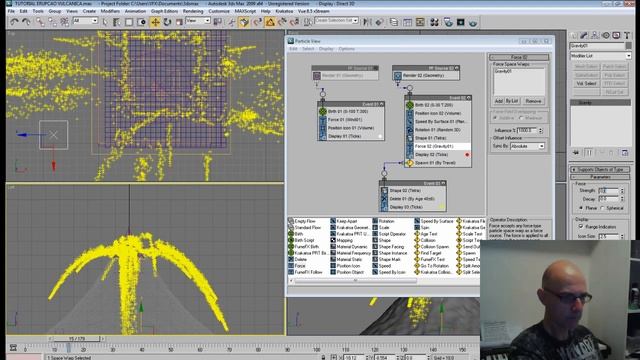Click the depot horizontal scrollbar
The image size is (640, 360).
pos(355,281)
